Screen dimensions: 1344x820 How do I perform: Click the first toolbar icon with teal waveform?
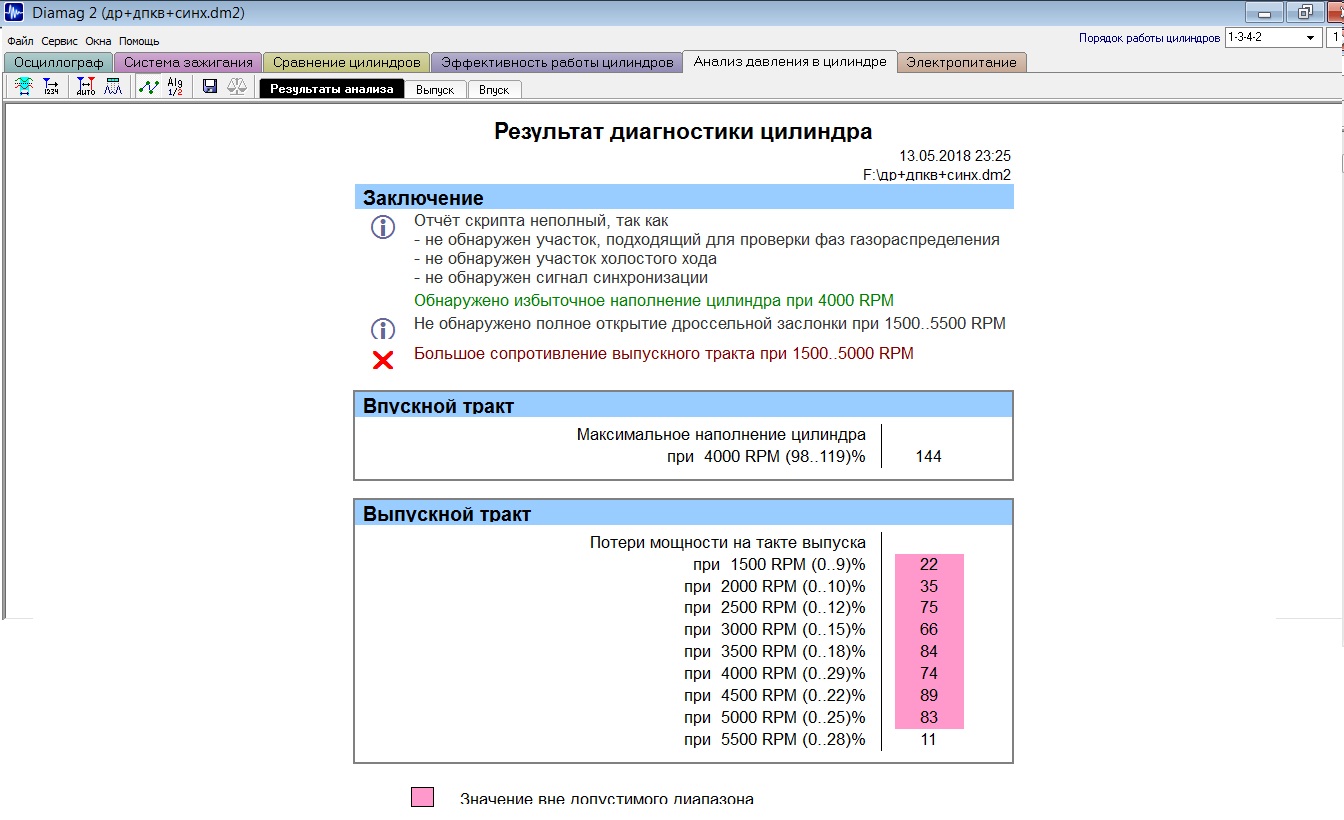pyautogui.click(x=23, y=88)
